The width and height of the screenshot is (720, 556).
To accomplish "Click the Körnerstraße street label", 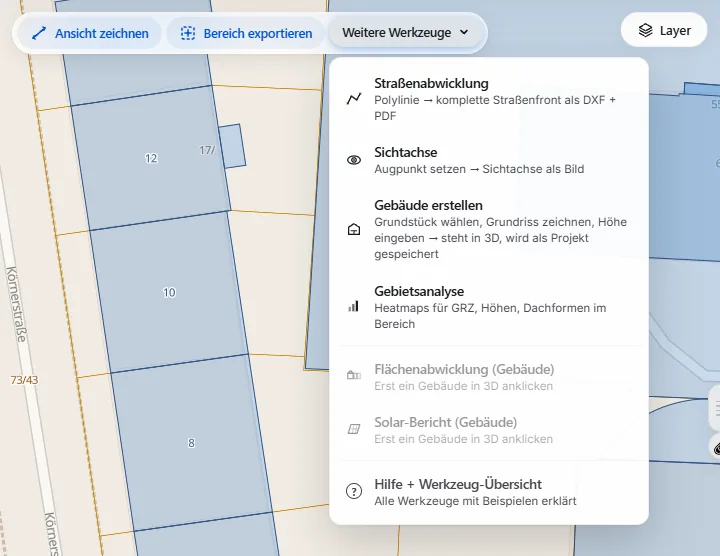I will 16,304.
